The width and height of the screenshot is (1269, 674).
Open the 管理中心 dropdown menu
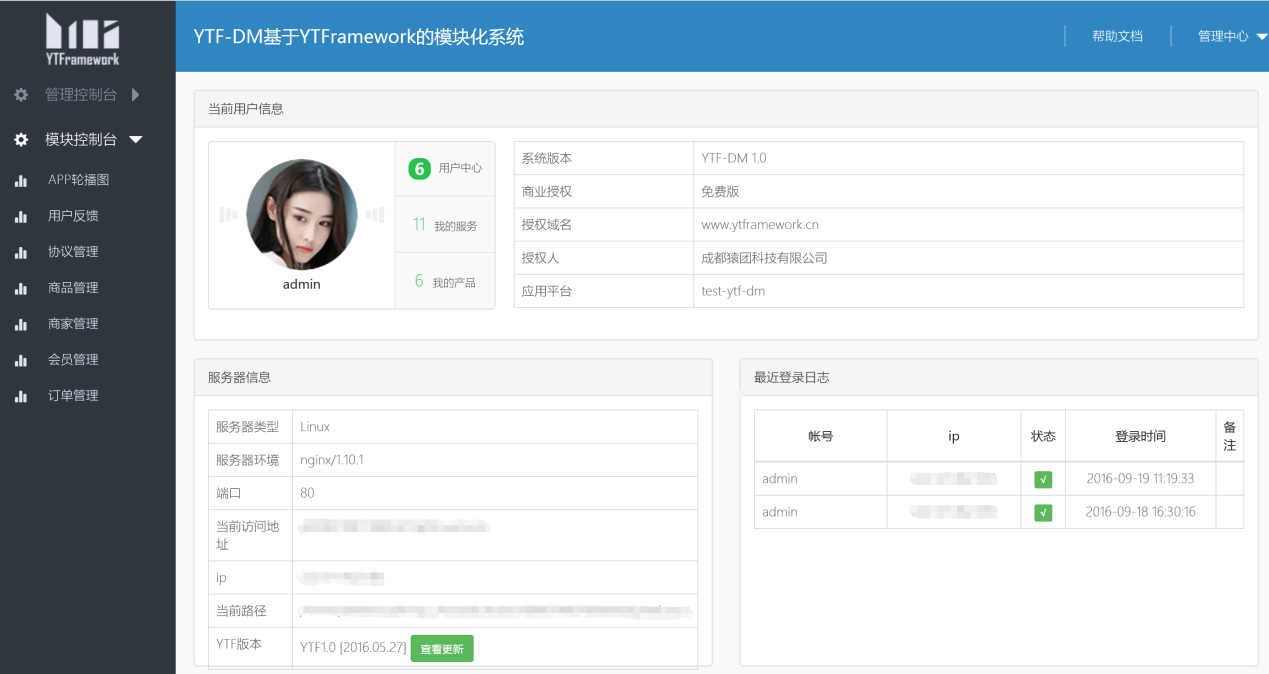(1231, 36)
